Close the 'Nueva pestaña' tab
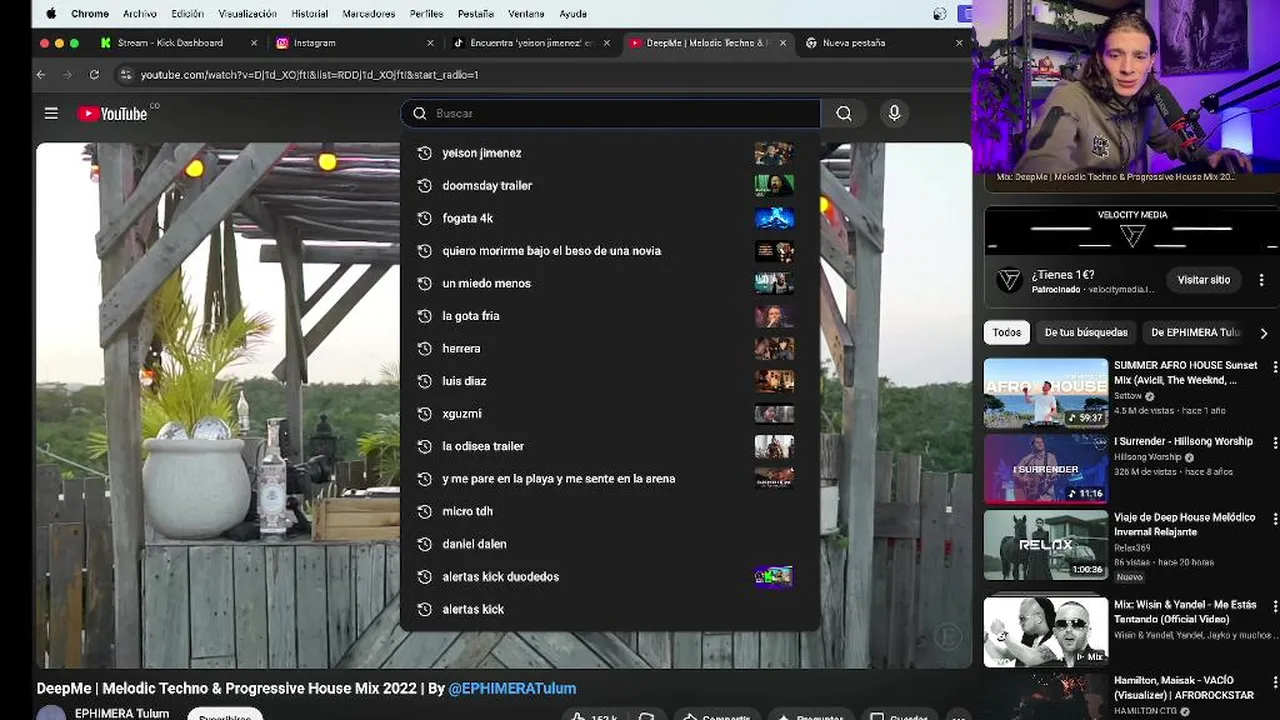Viewport: 1280px width, 720px height. point(959,43)
